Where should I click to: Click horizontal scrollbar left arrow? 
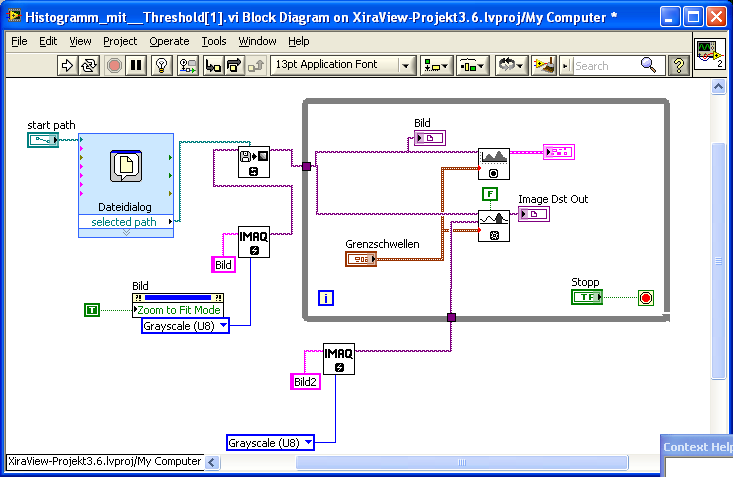click(x=211, y=463)
